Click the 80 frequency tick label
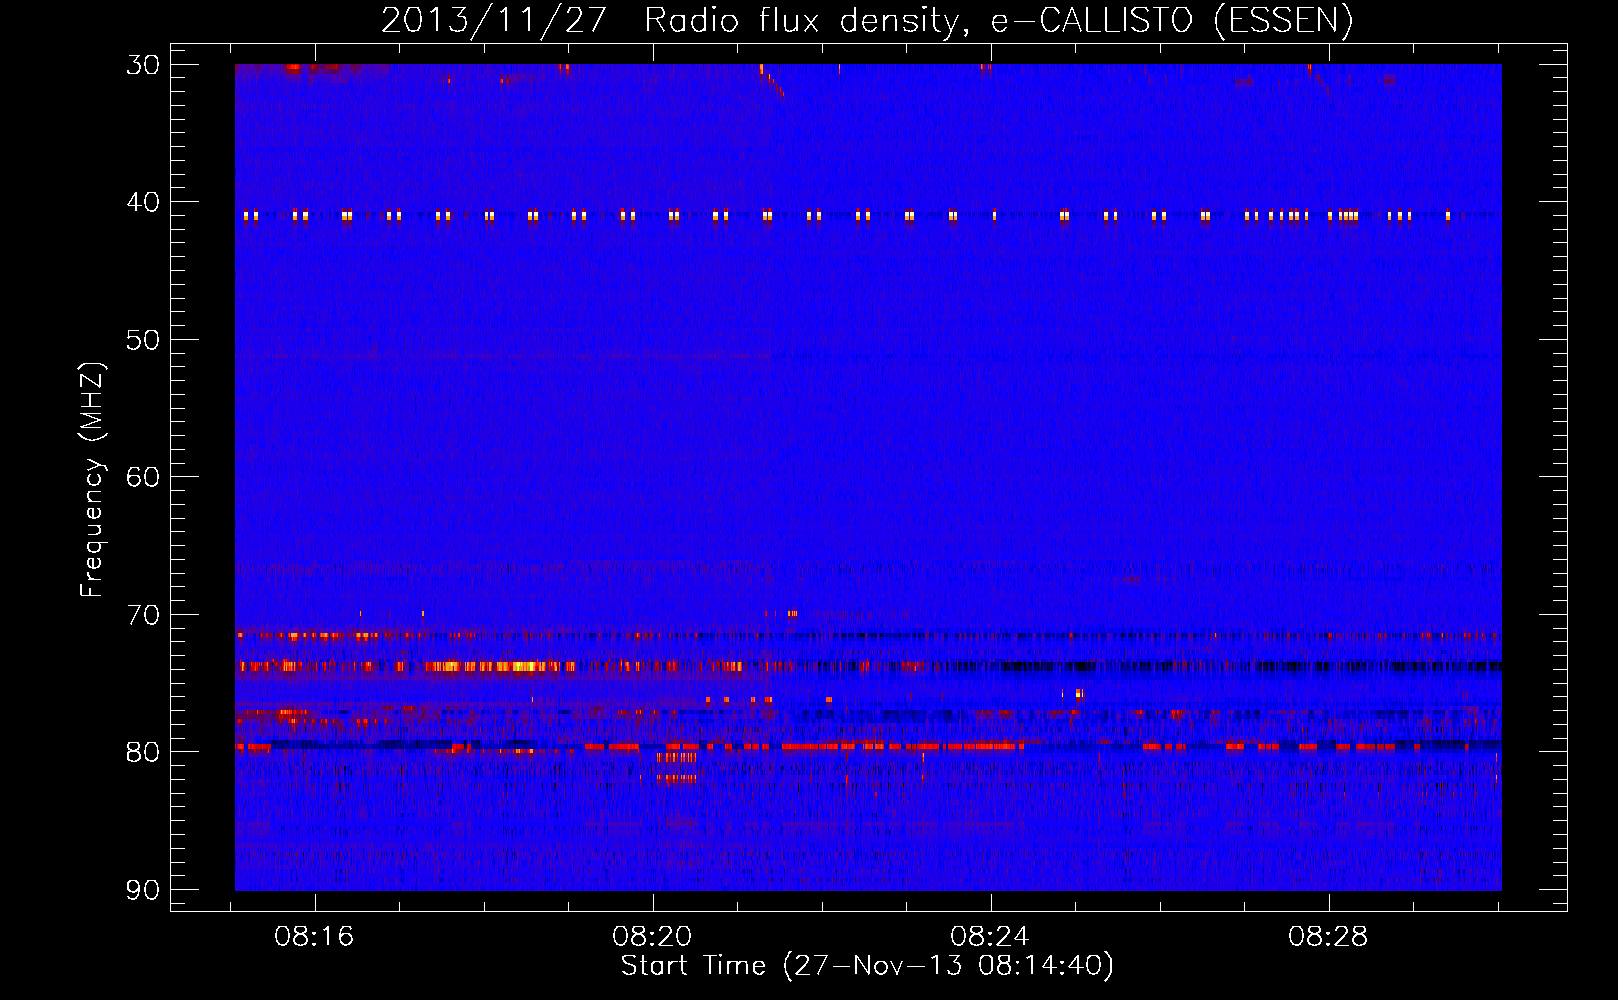 tap(143, 752)
